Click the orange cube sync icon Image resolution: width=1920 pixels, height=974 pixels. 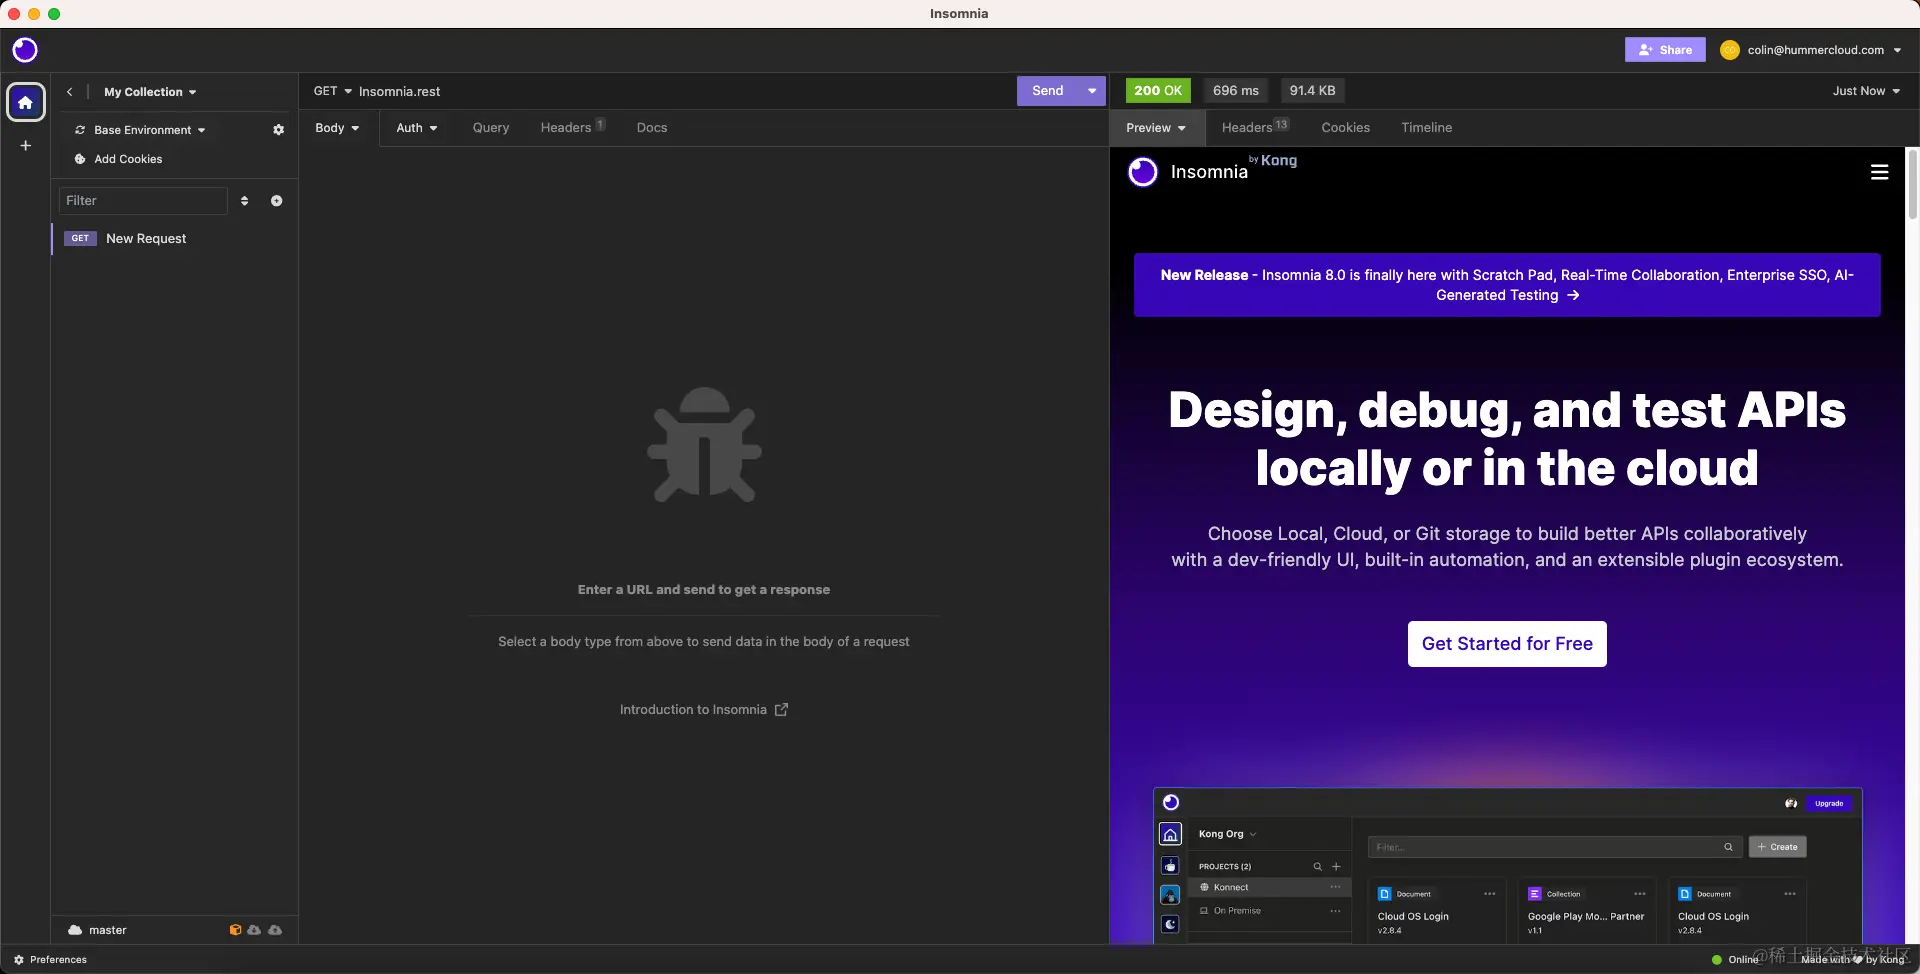(x=236, y=930)
